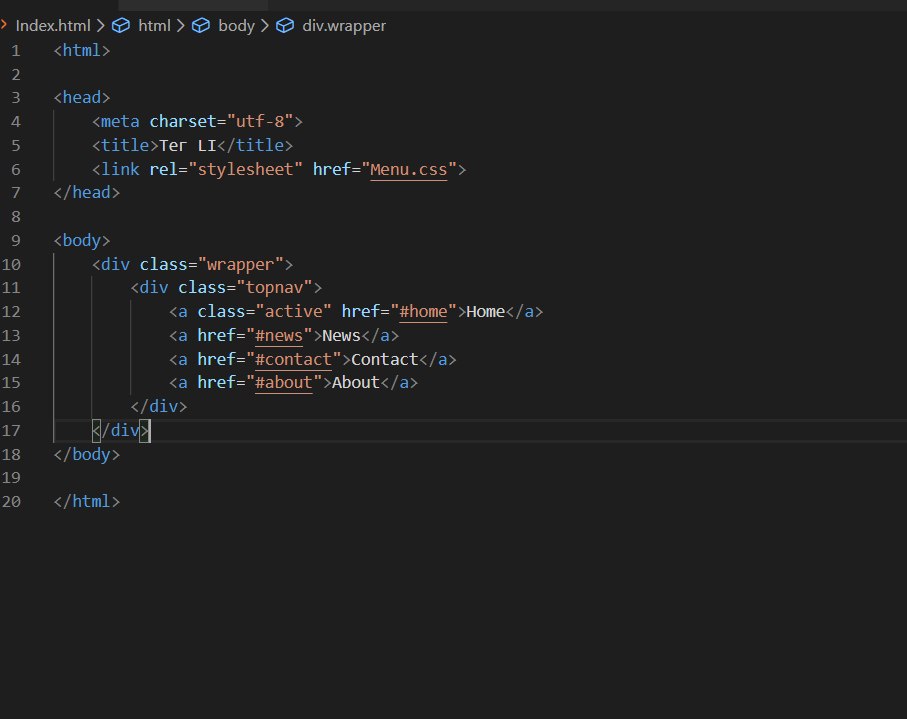Click the div.wrapper symbol icon in breadcrumb

(x=285, y=25)
